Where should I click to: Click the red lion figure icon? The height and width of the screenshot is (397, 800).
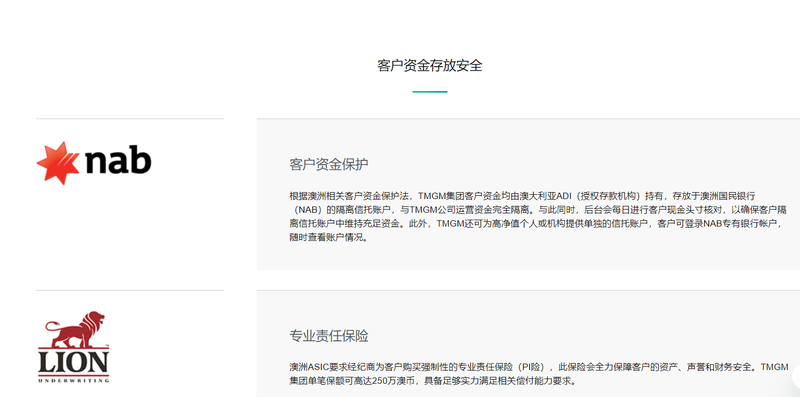75,329
